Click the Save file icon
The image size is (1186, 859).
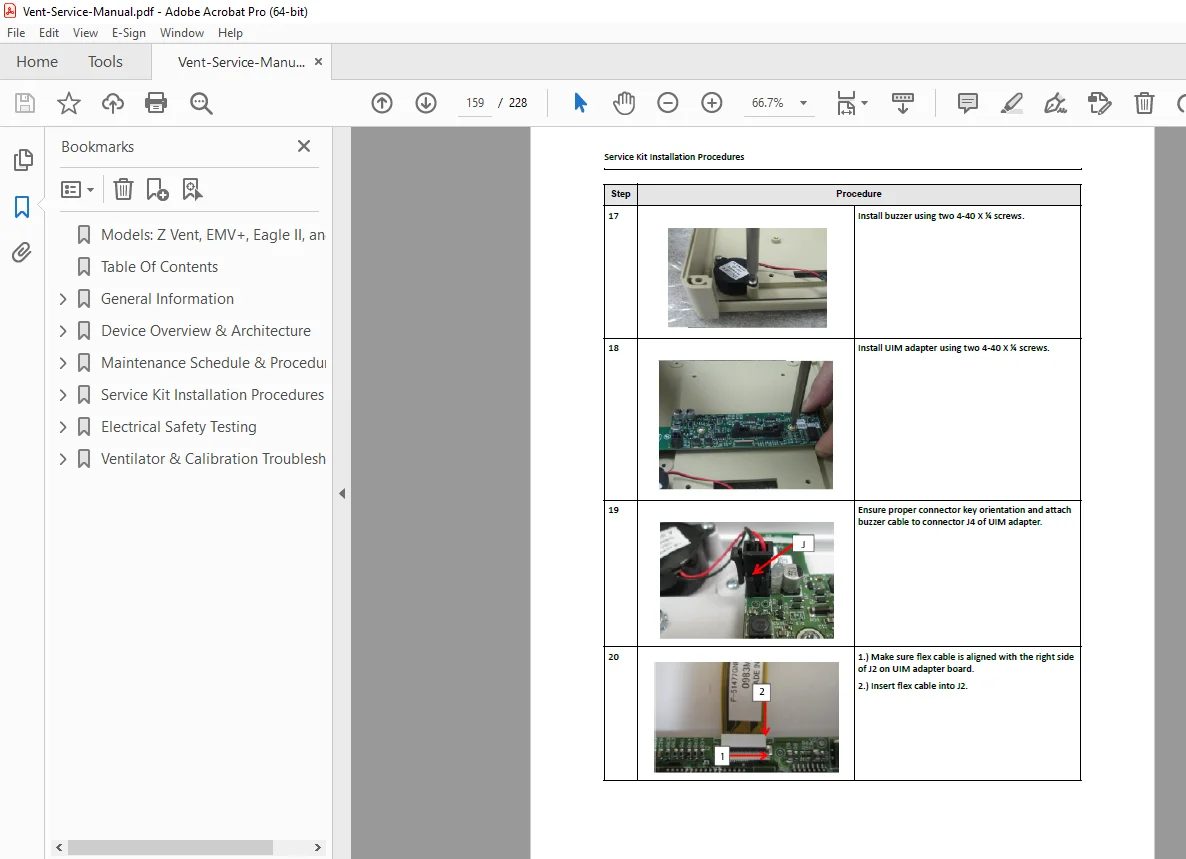25,103
